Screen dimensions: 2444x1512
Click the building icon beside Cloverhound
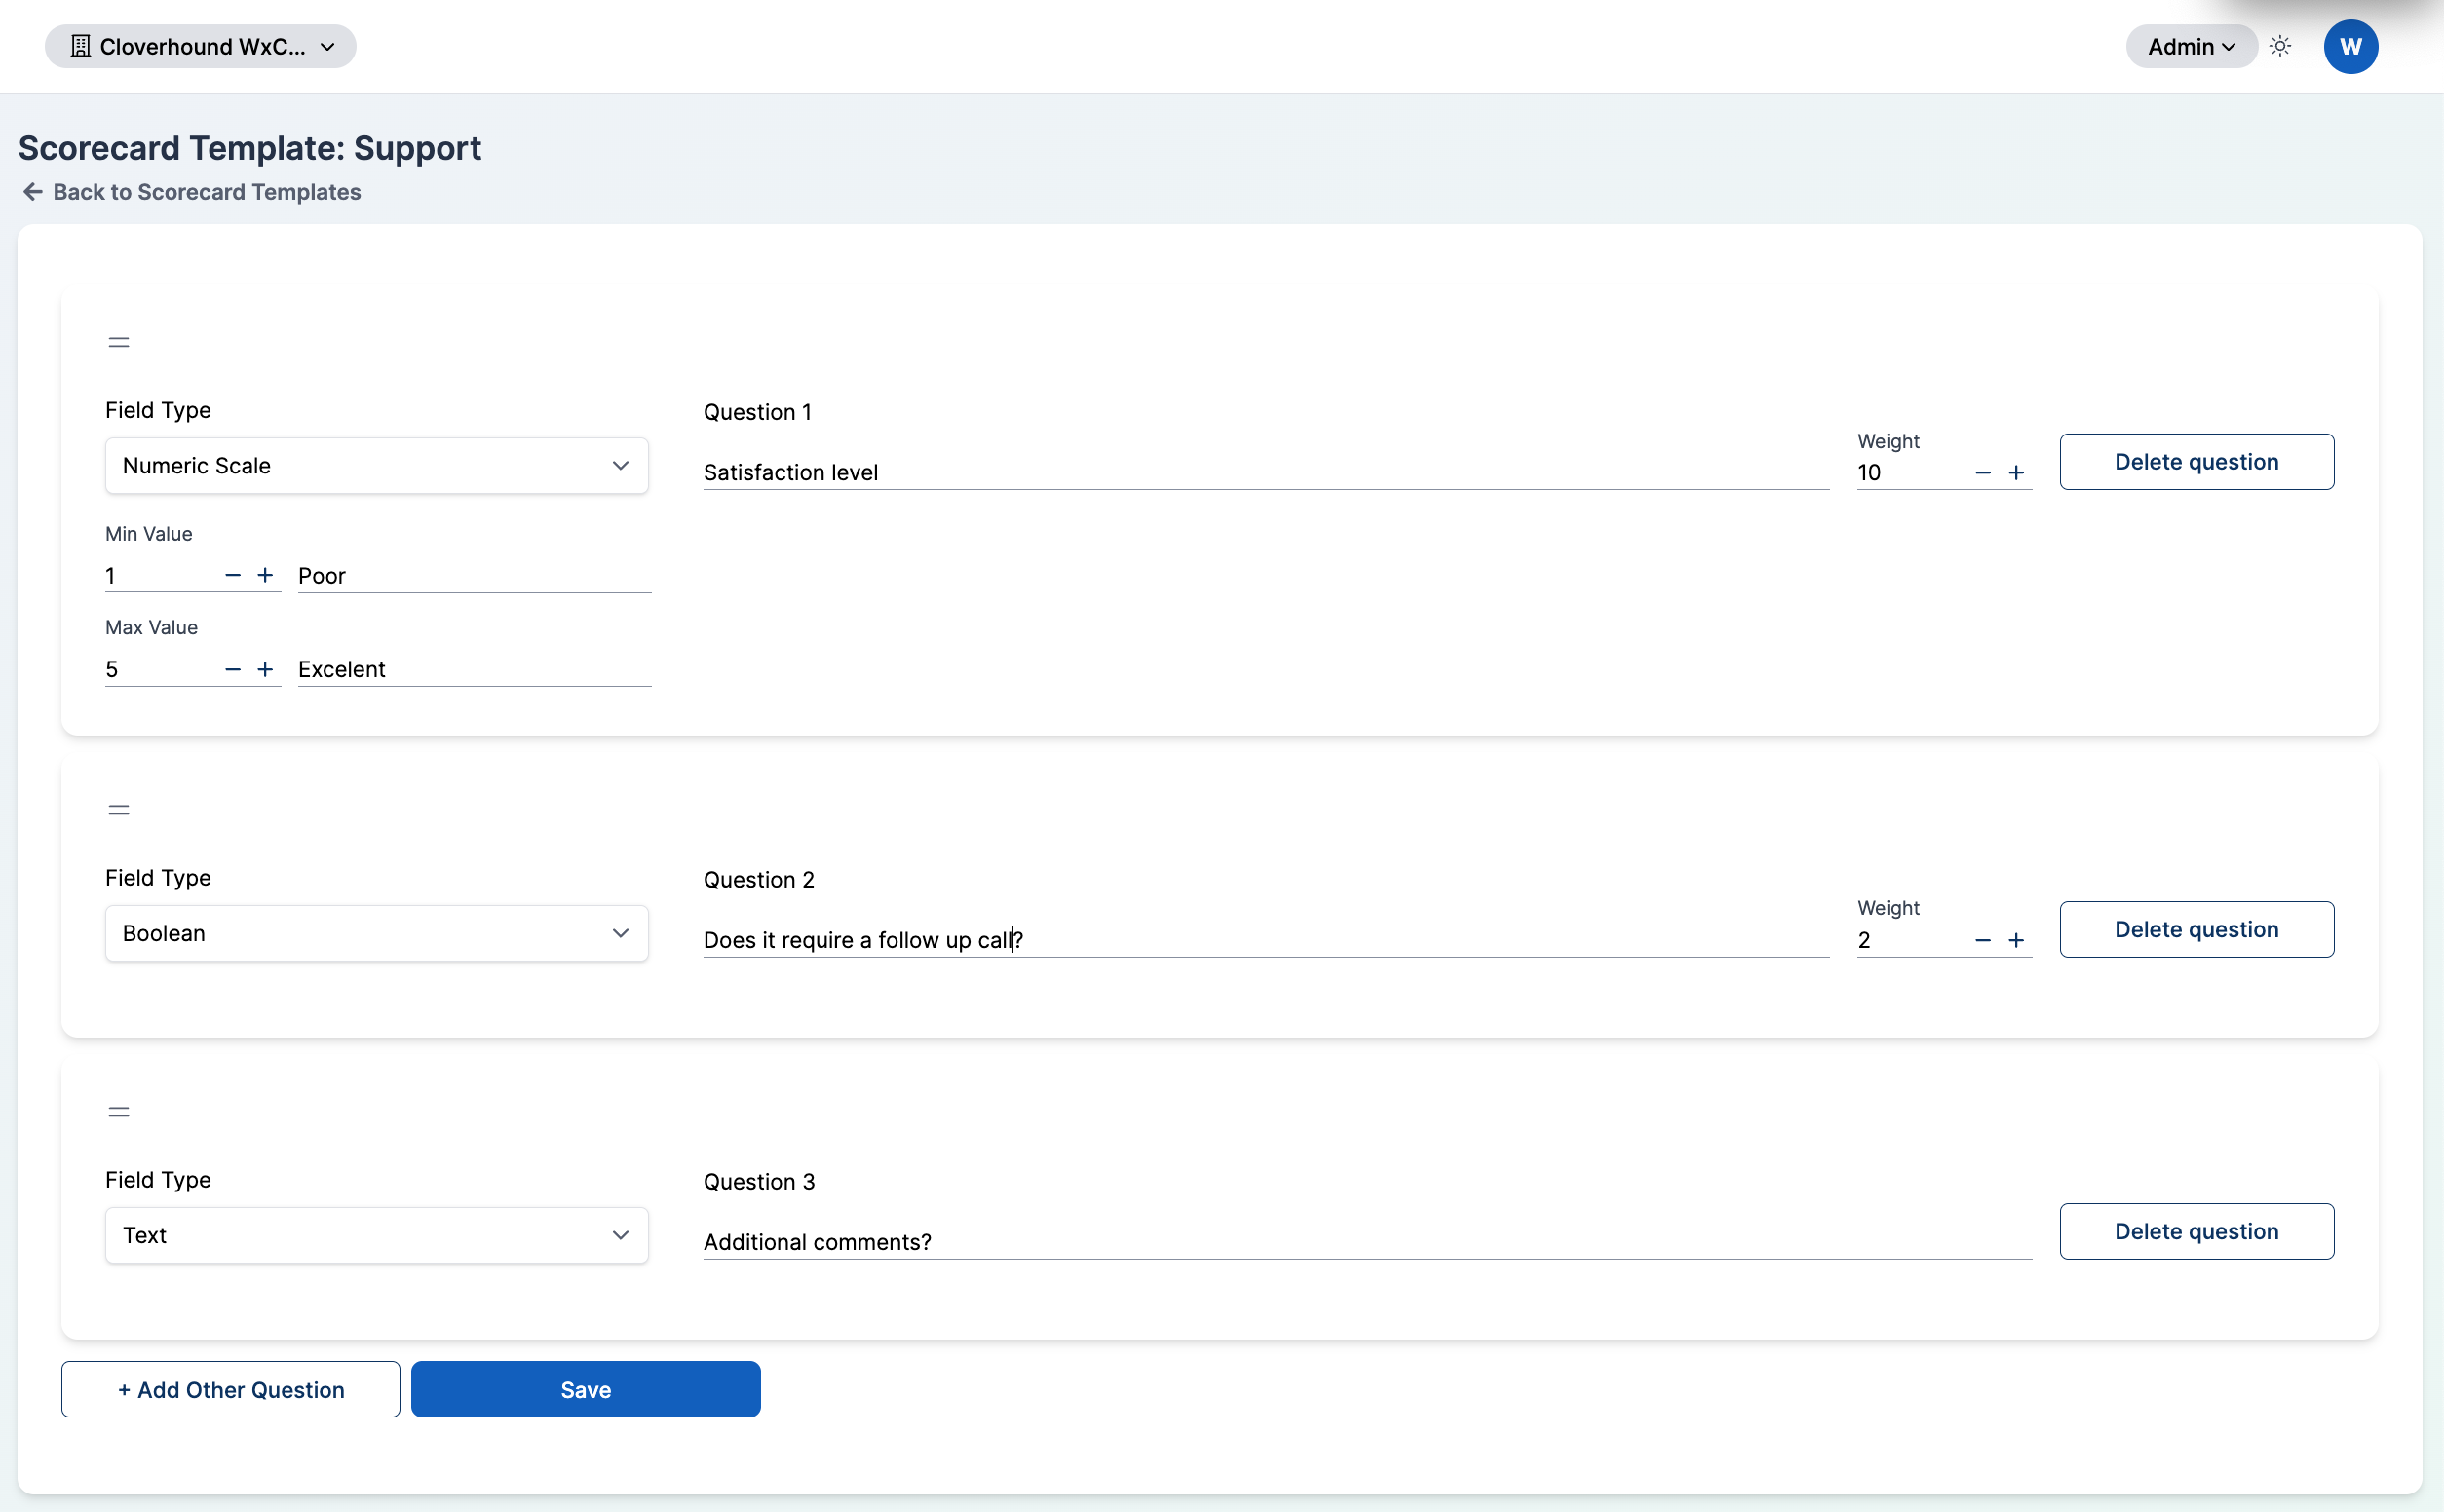(81, 46)
